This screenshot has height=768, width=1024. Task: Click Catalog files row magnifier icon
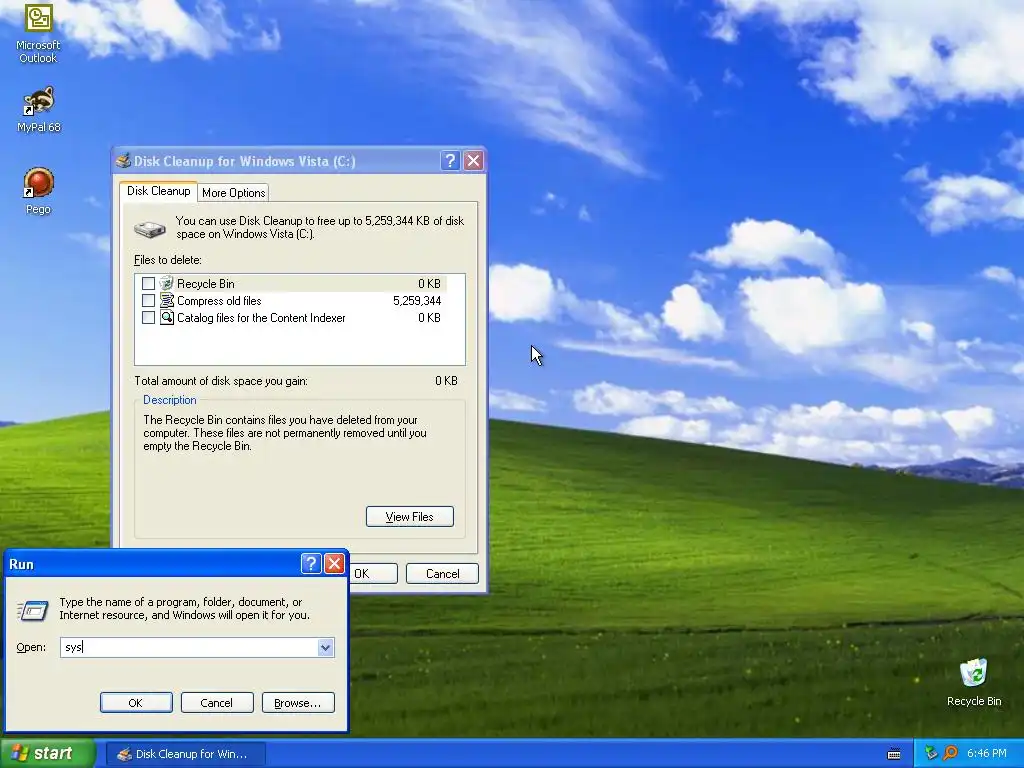coord(167,317)
